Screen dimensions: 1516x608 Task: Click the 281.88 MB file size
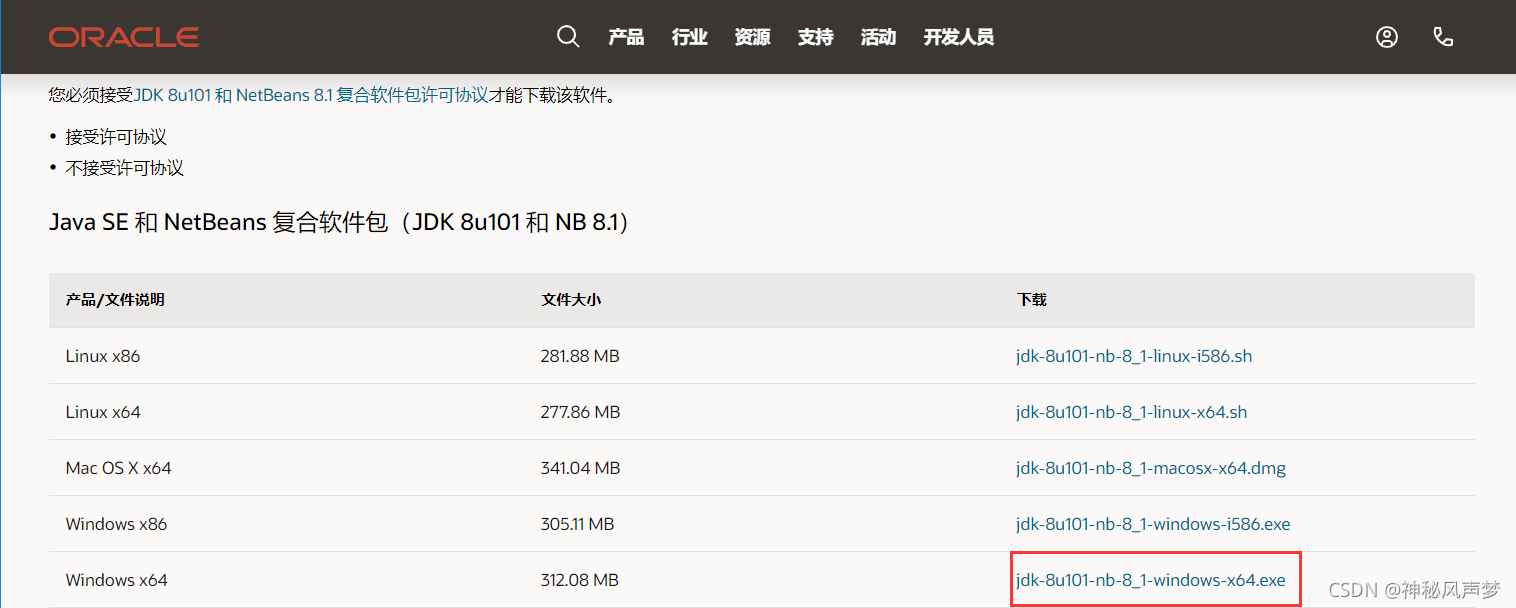click(x=580, y=356)
